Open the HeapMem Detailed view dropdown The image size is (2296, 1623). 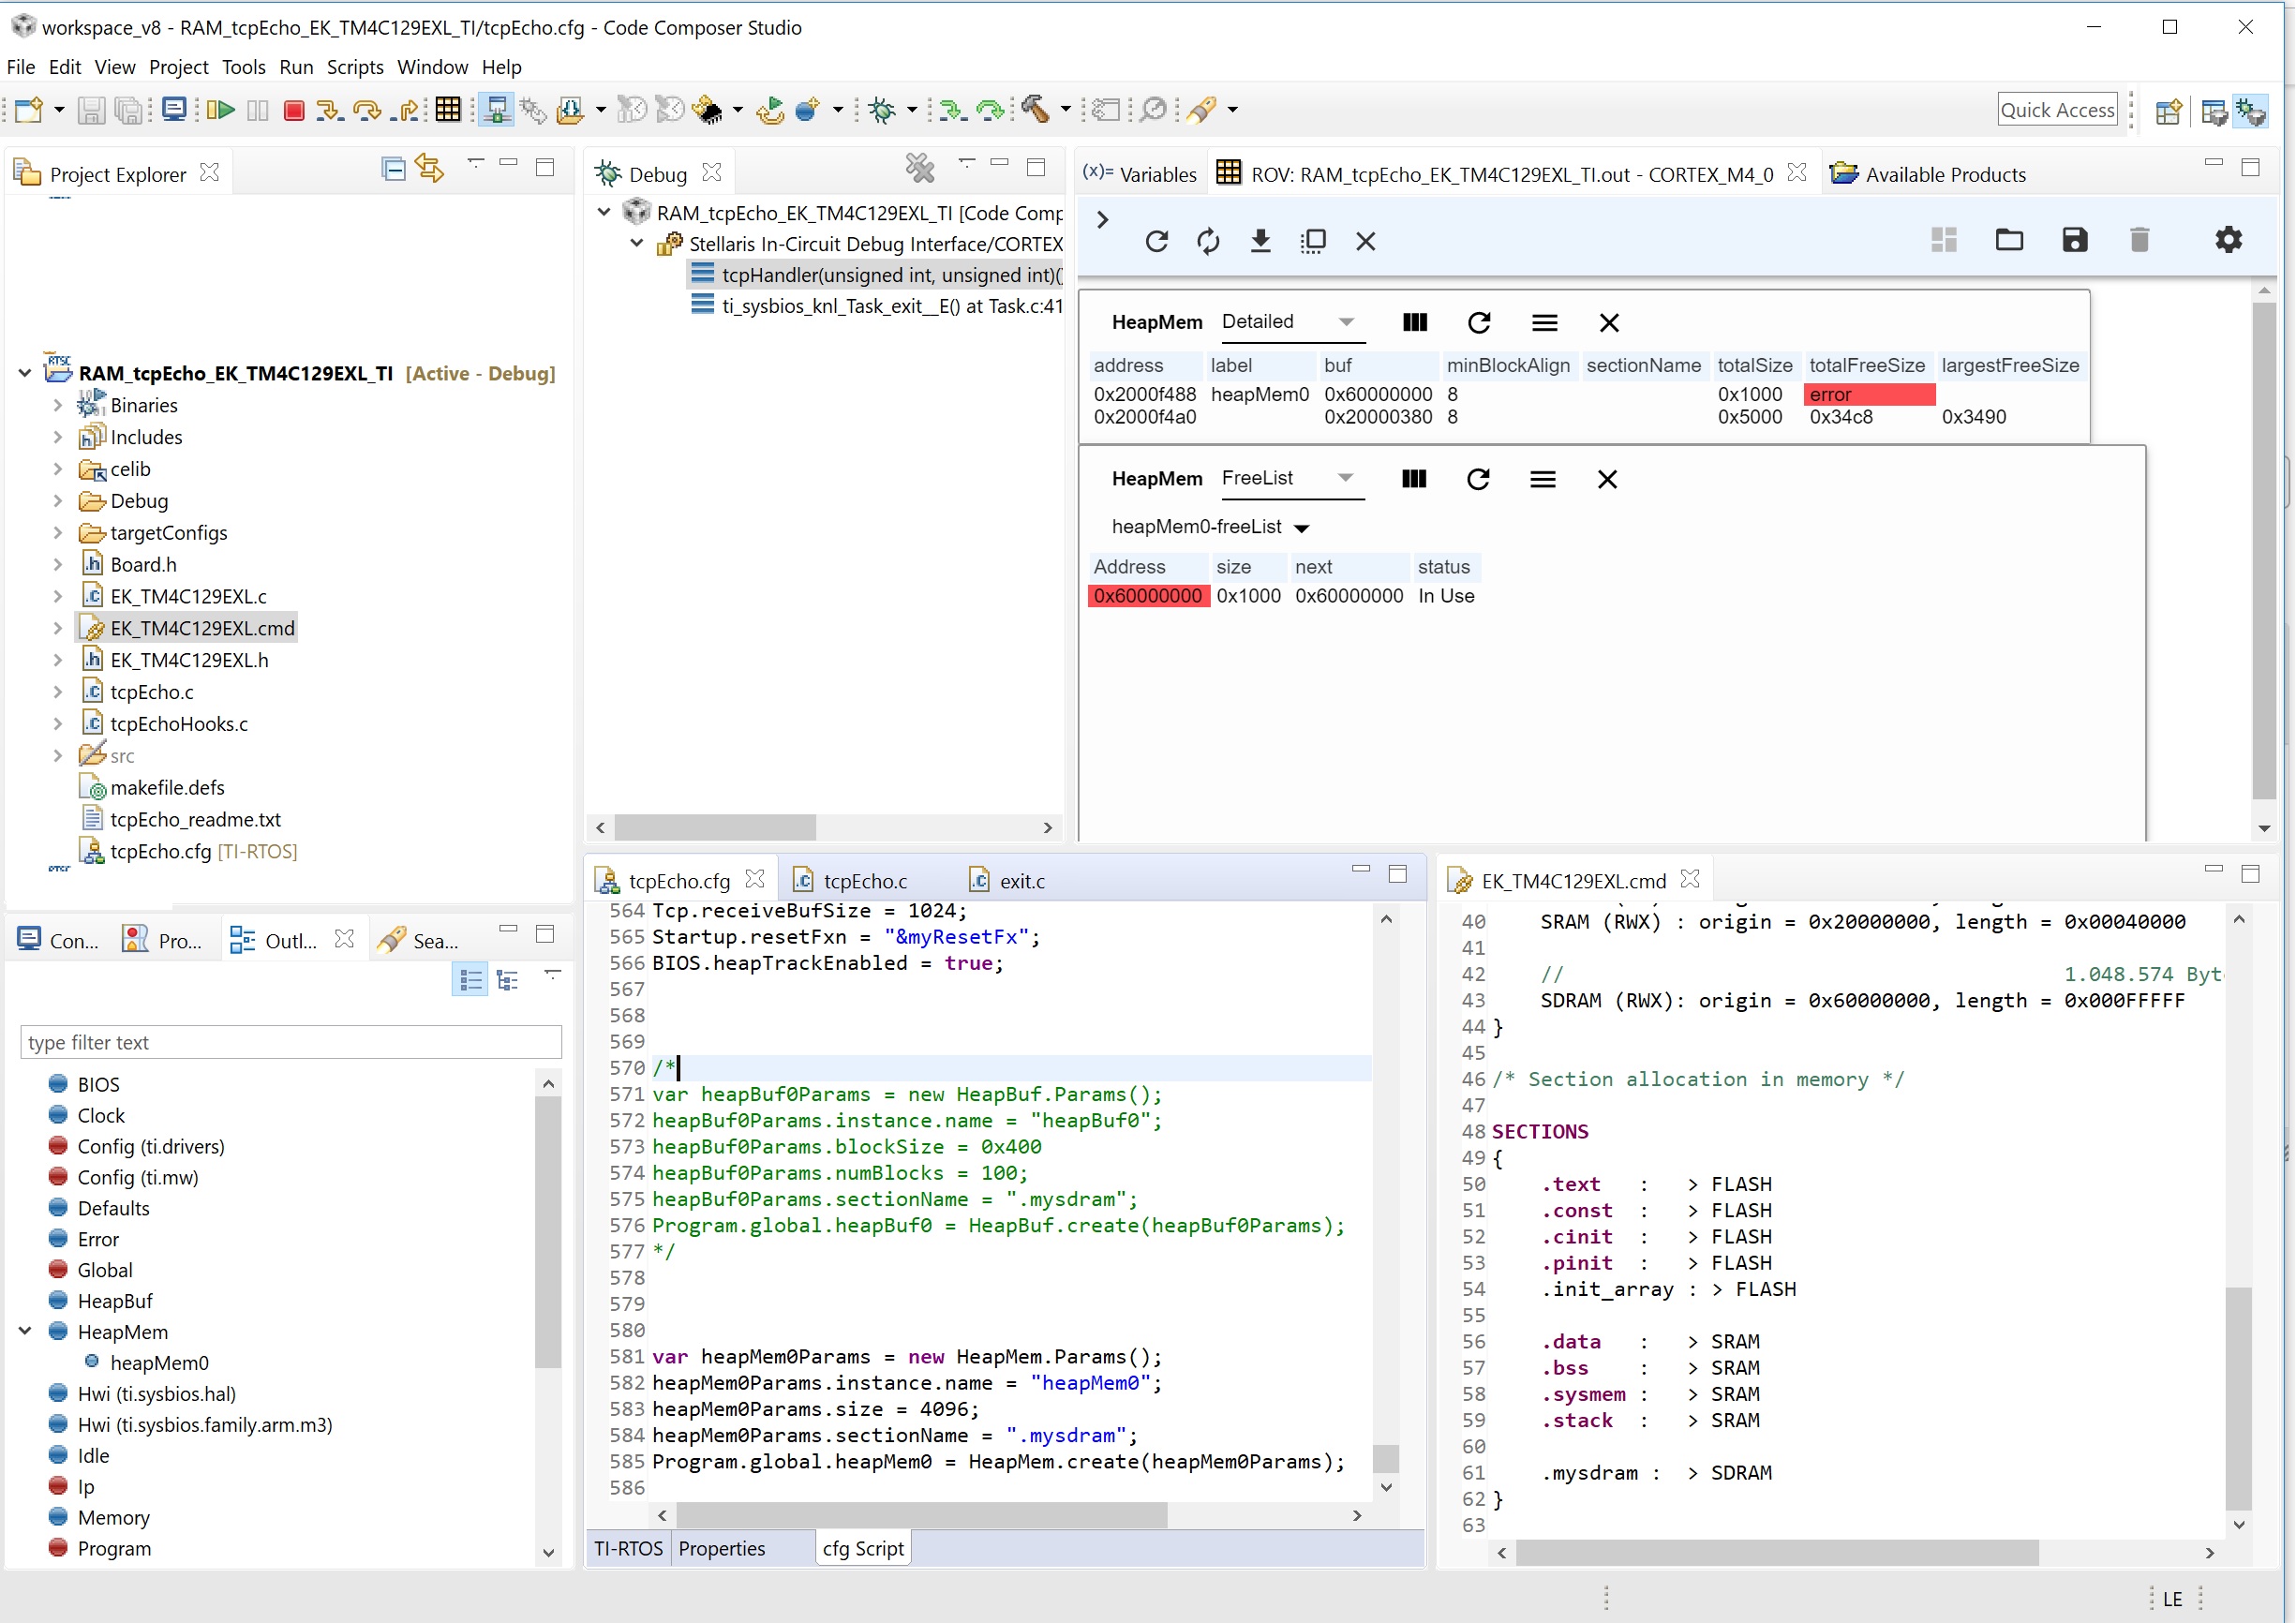[x=1346, y=322]
